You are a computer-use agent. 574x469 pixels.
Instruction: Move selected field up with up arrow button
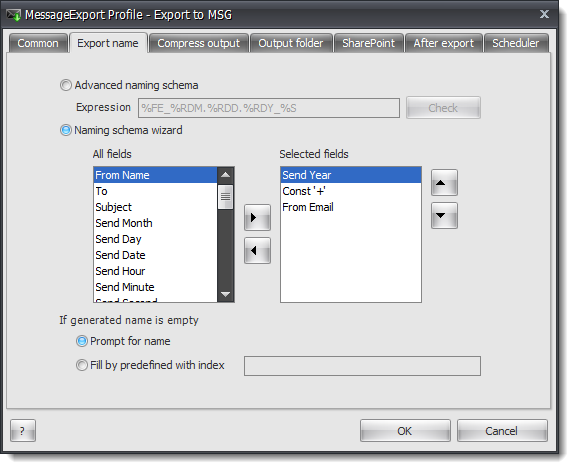pos(444,182)
